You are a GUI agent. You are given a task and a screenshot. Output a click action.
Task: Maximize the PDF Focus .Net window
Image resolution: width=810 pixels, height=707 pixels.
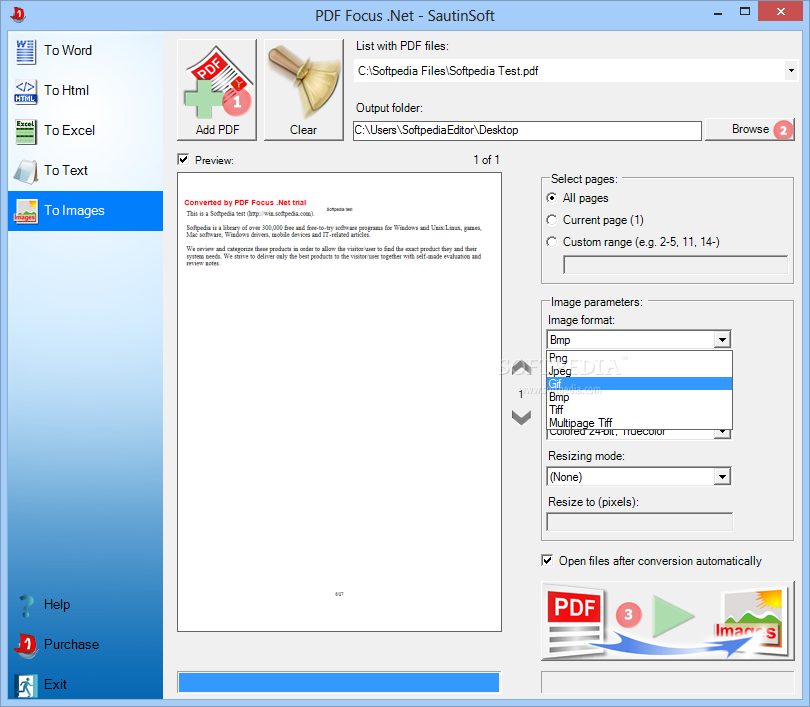click(744, 12)
